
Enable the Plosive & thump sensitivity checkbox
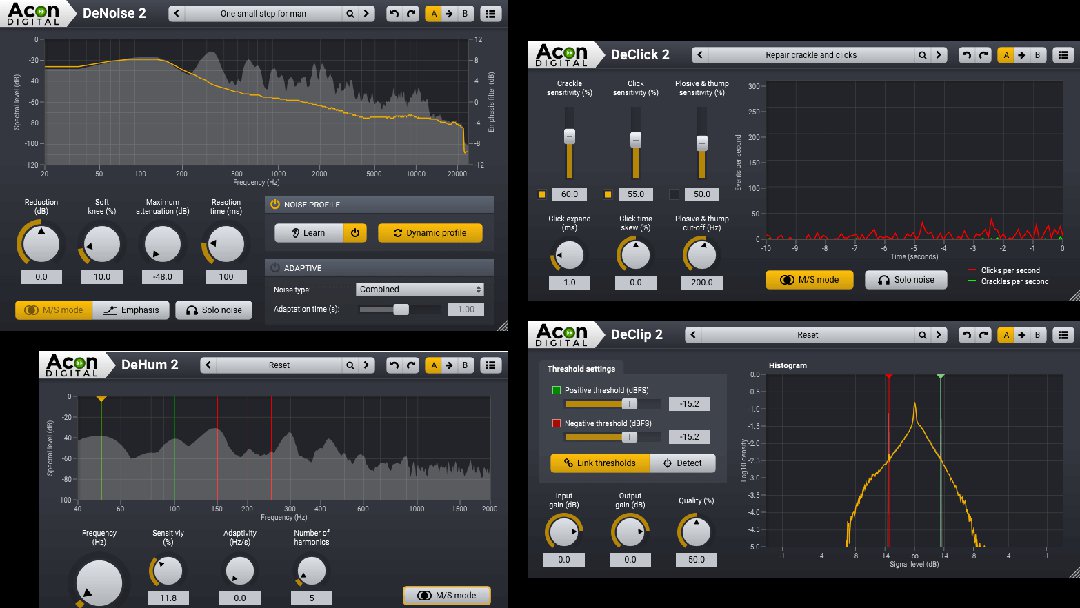pyautogui.click(x=674, y=194)
